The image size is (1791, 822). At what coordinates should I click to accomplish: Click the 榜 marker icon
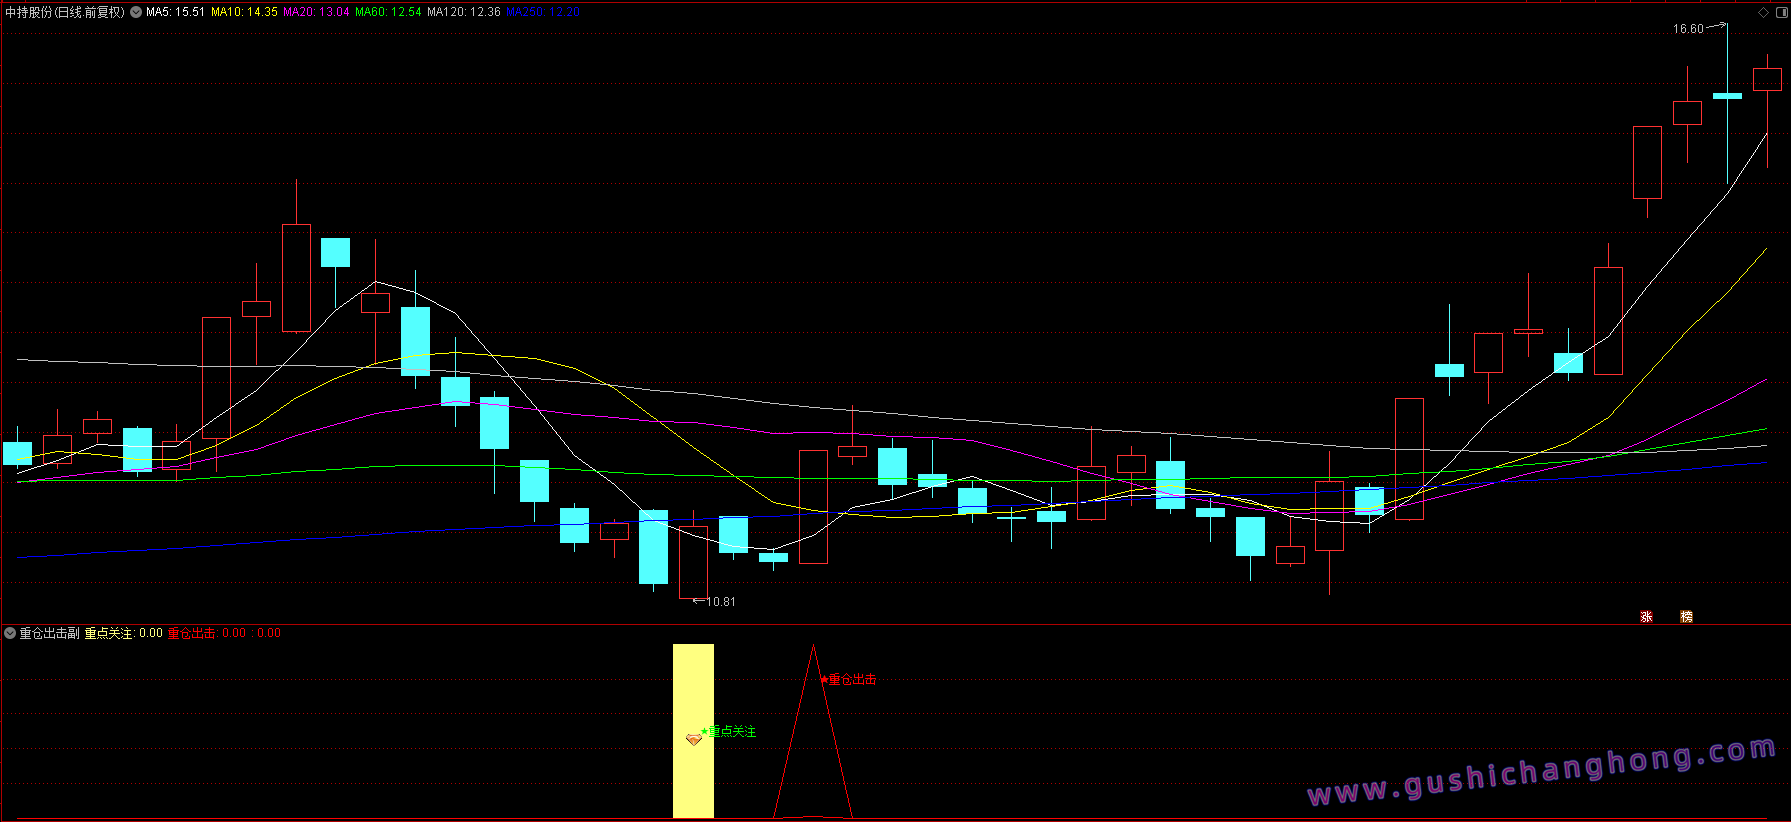pos(1686,616)
